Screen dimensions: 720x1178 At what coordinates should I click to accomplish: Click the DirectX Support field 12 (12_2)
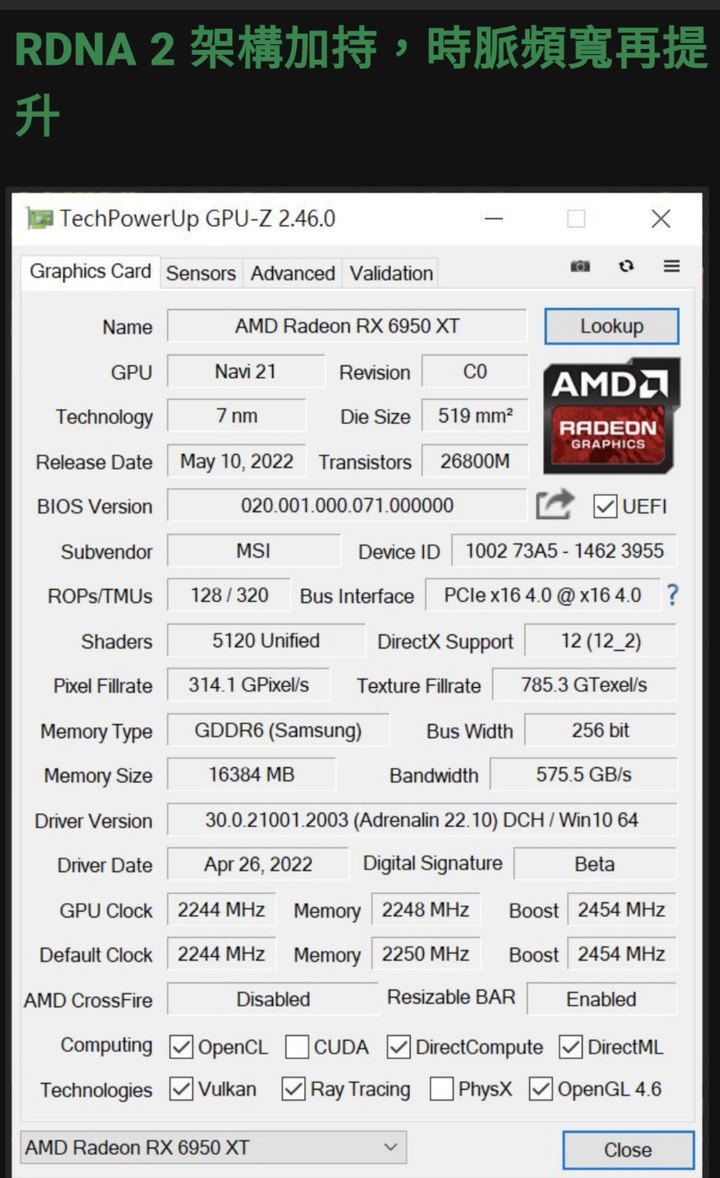601,640
